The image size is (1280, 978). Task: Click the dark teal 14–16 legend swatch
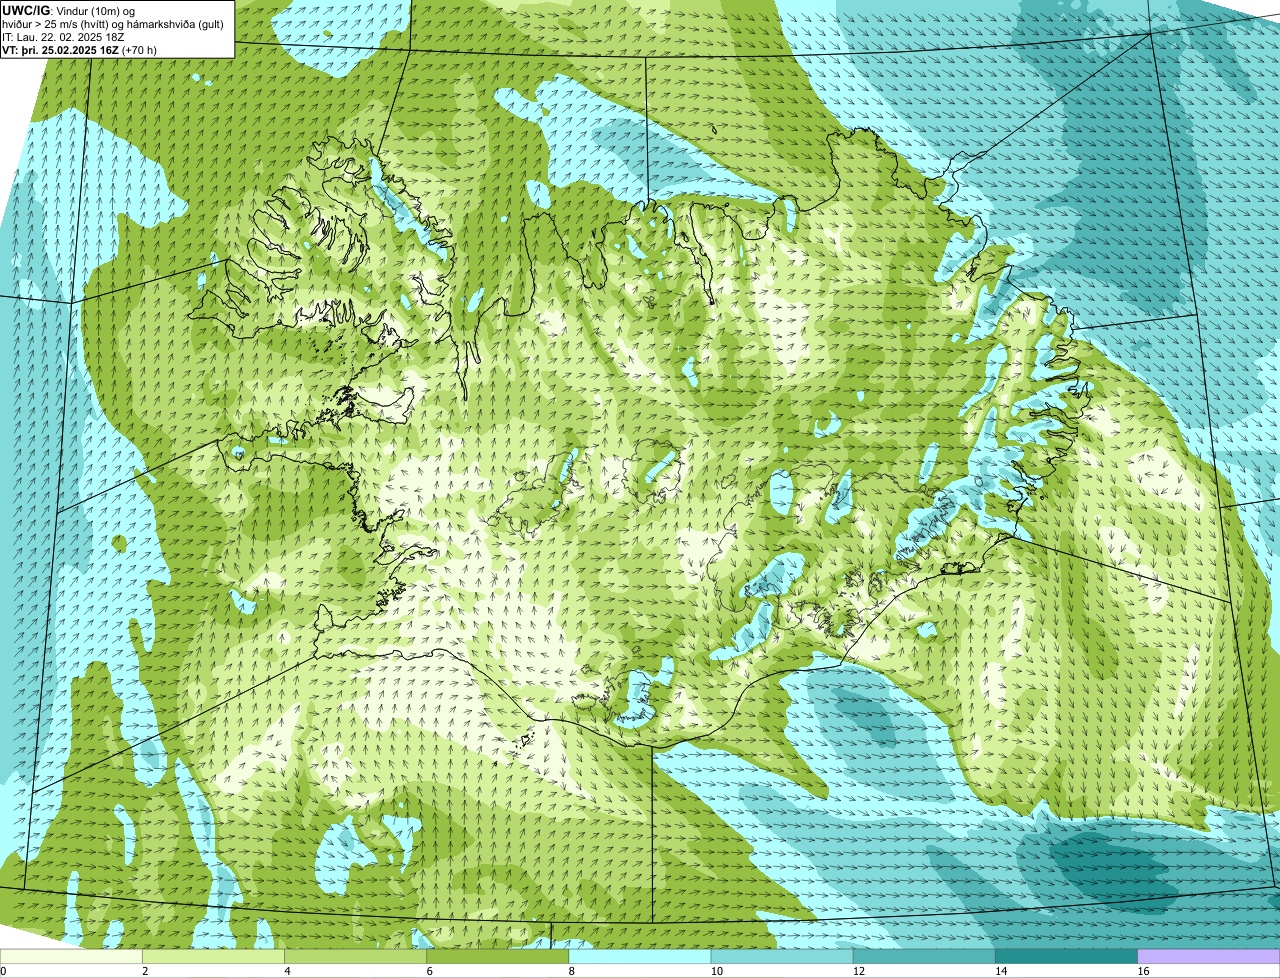point(1066,957)
